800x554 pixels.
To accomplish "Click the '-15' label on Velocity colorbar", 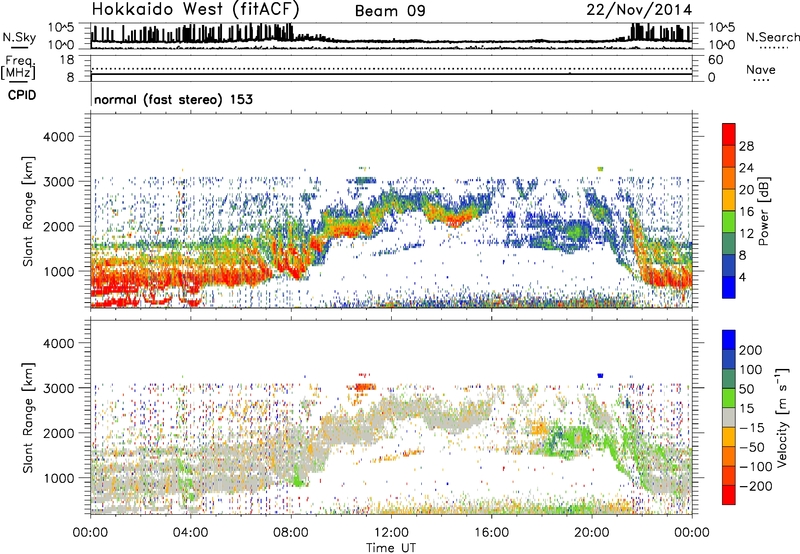I will pyautogui.click(x=752, y=428).
